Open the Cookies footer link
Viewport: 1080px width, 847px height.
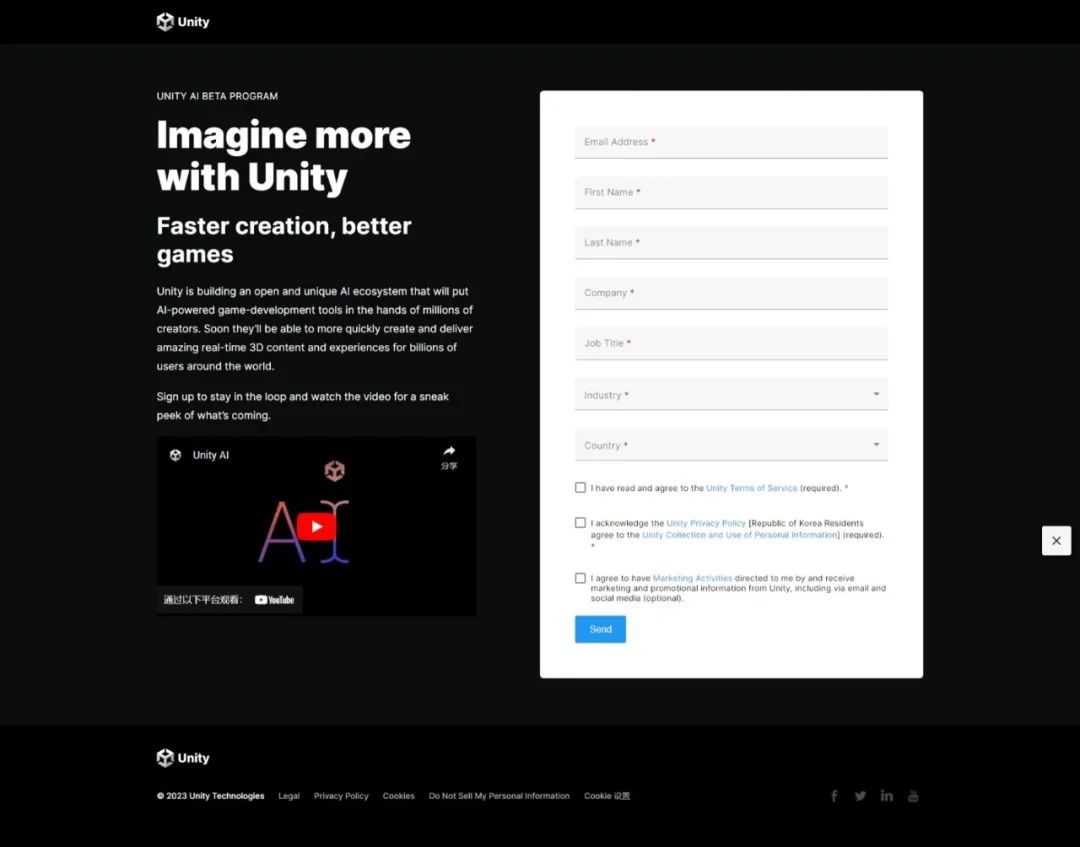tap(399, 796)
